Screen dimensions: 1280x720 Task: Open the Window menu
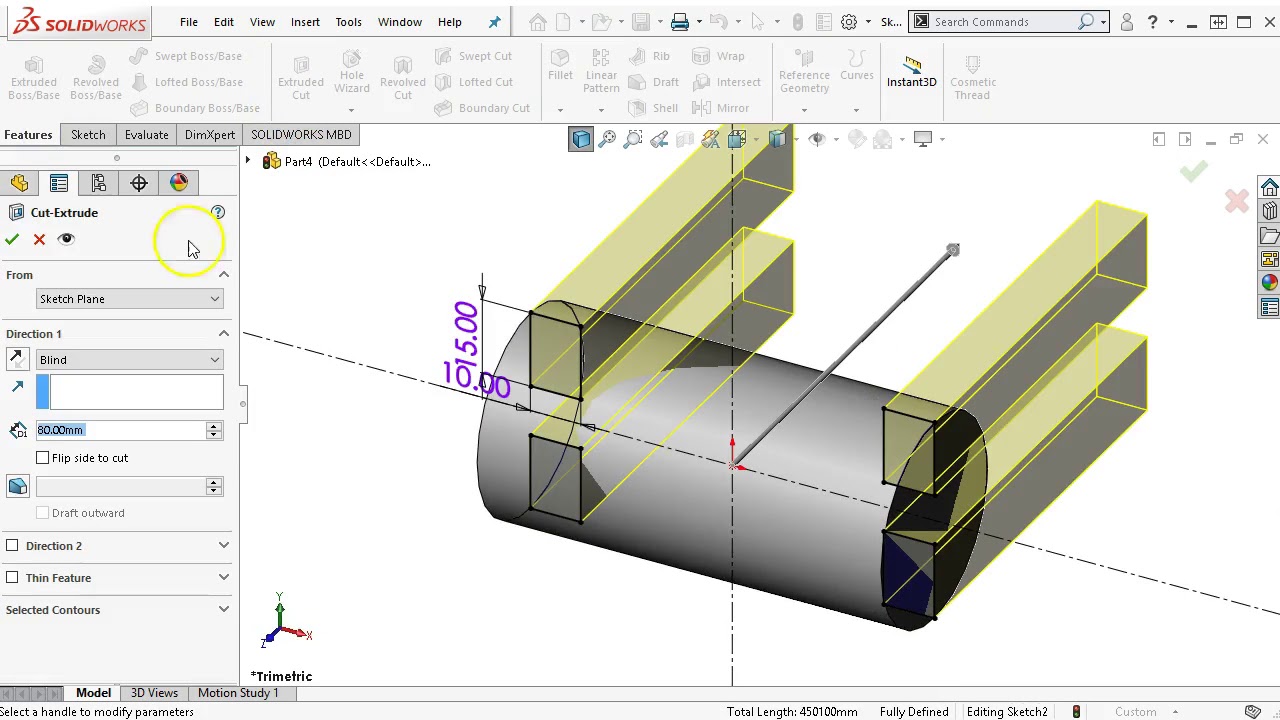(x=399, y=22)
